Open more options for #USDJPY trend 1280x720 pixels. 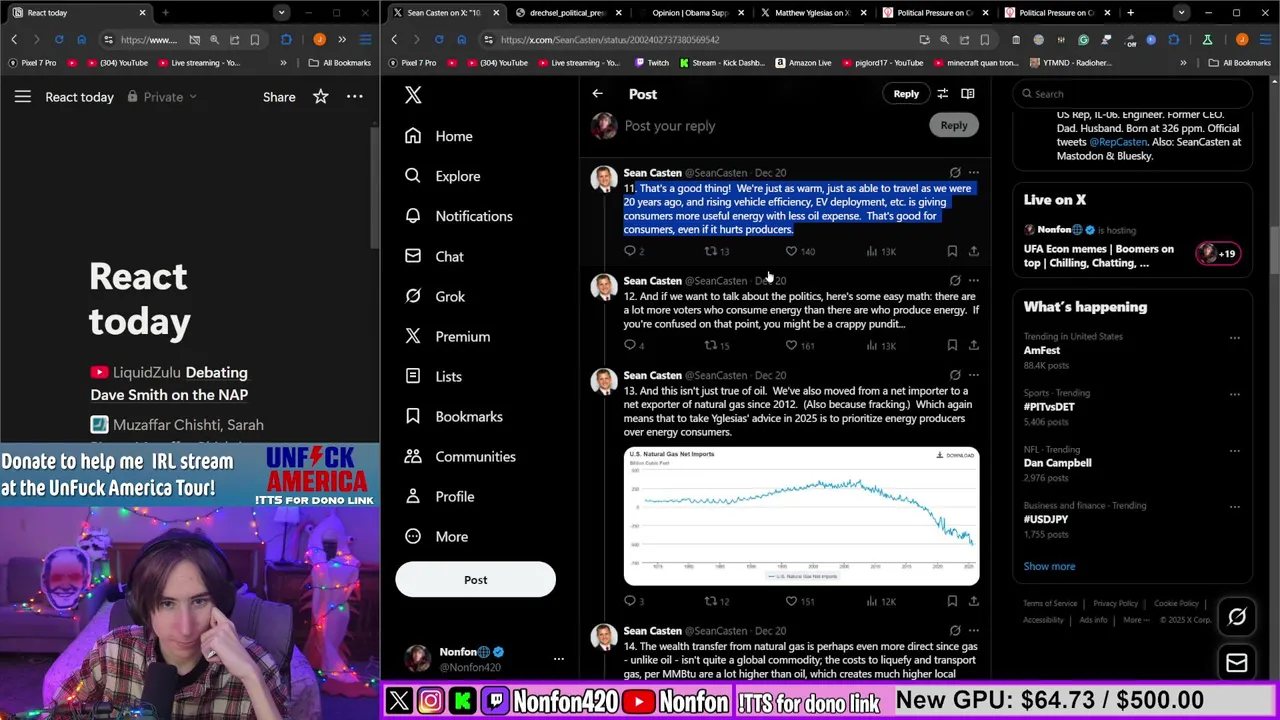[x=1234, y=507]
